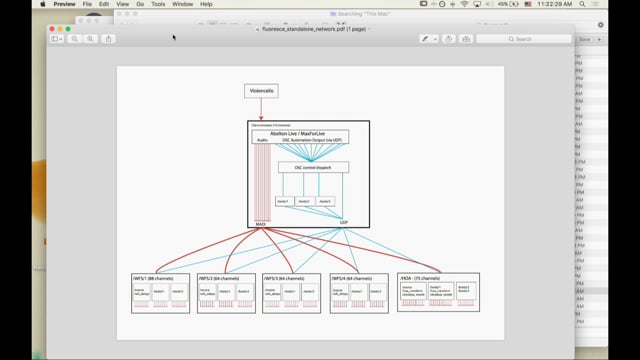
Task: Open the AirPlay display menu
Action: pyautogui.click(x=477, y=4)
